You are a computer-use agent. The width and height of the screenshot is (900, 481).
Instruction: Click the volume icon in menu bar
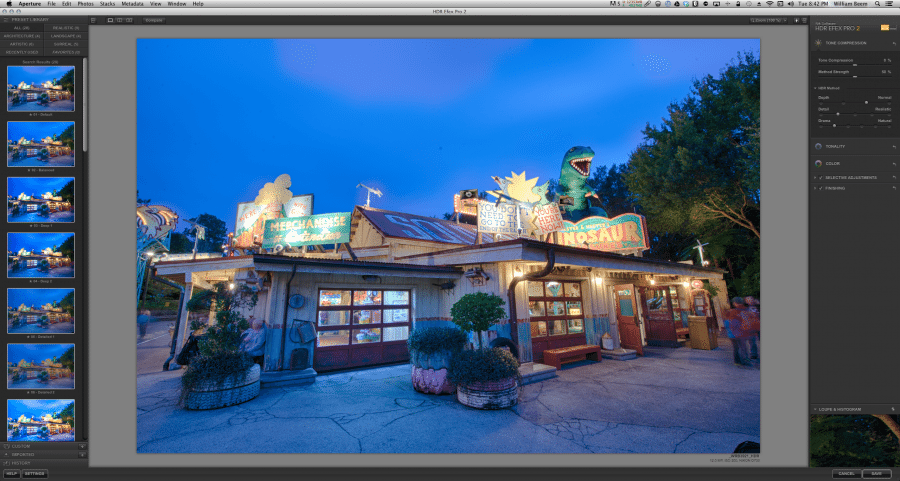tap(790, 3)
